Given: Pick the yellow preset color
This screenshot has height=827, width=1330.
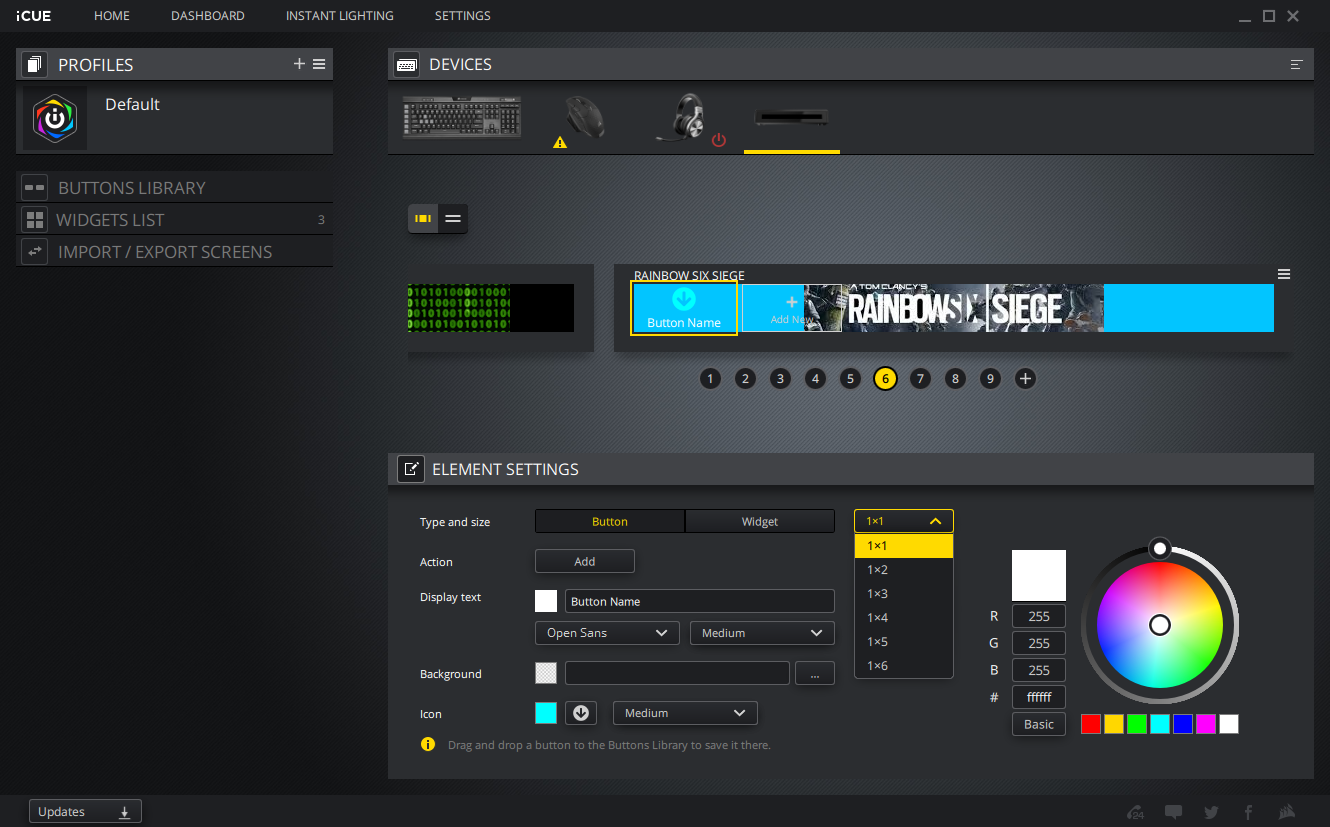Looking at the screenshot, I should point(1114,724).
